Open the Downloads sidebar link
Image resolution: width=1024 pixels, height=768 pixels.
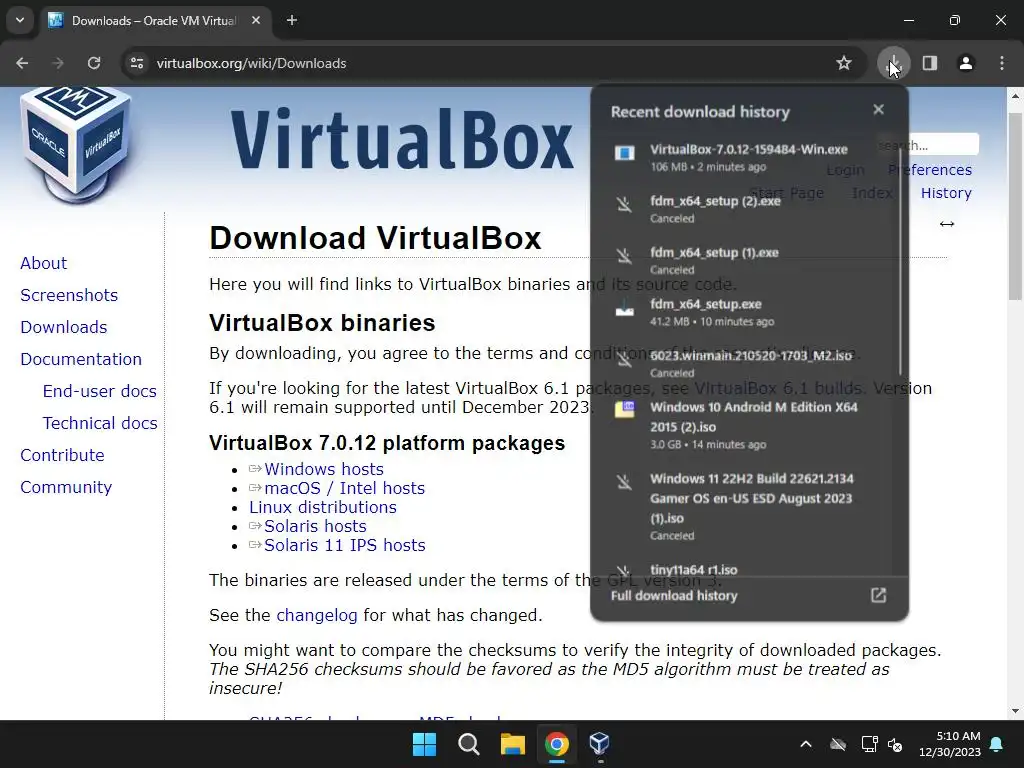coord(64,327)
